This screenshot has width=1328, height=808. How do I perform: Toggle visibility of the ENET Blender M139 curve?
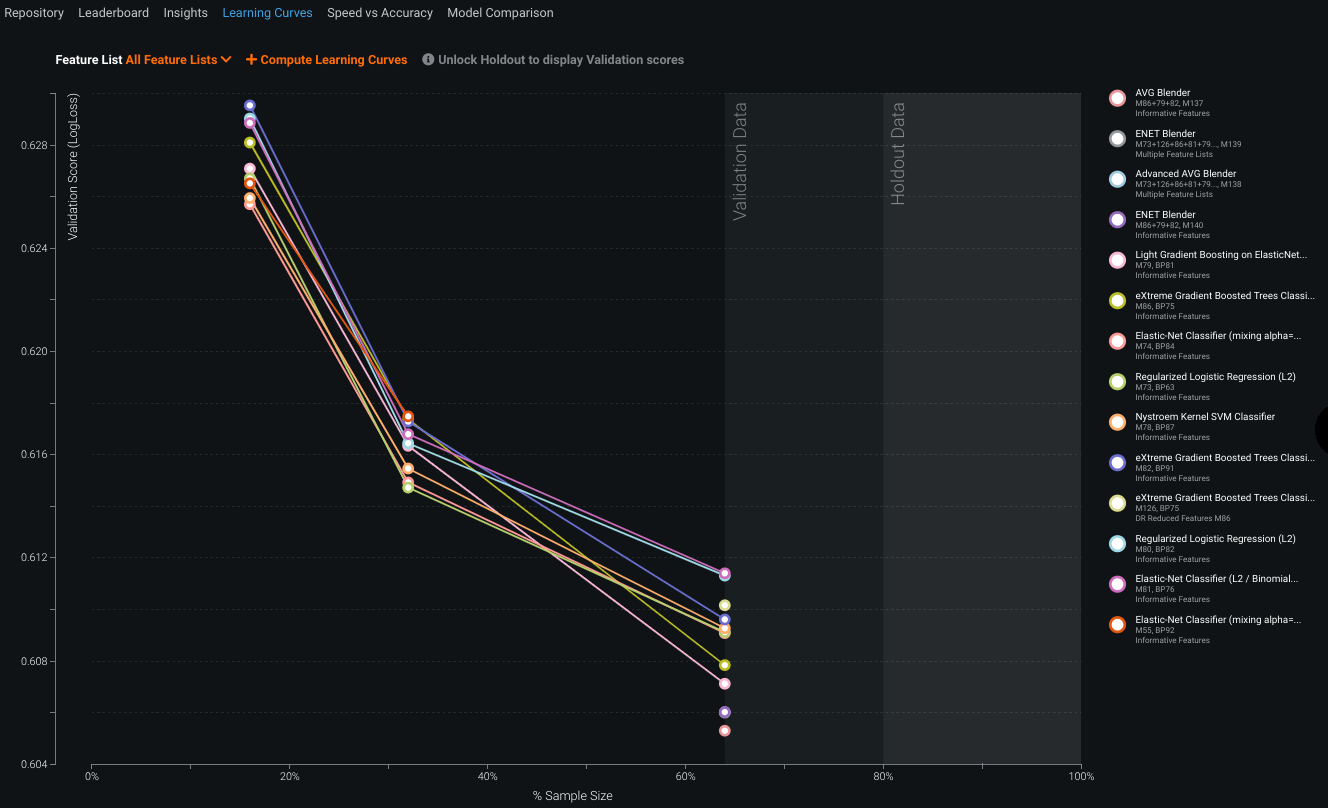click(x=1117, y=138)
